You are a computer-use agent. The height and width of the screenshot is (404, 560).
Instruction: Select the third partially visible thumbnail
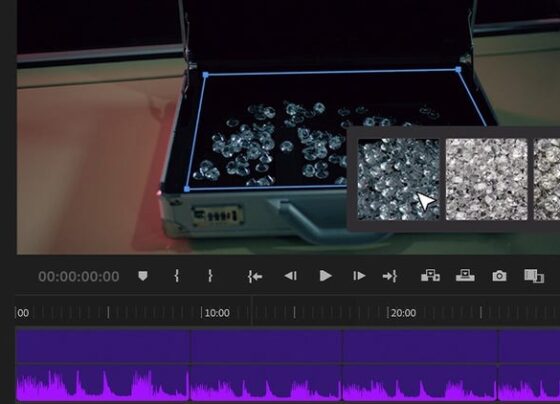click(547, 179)
